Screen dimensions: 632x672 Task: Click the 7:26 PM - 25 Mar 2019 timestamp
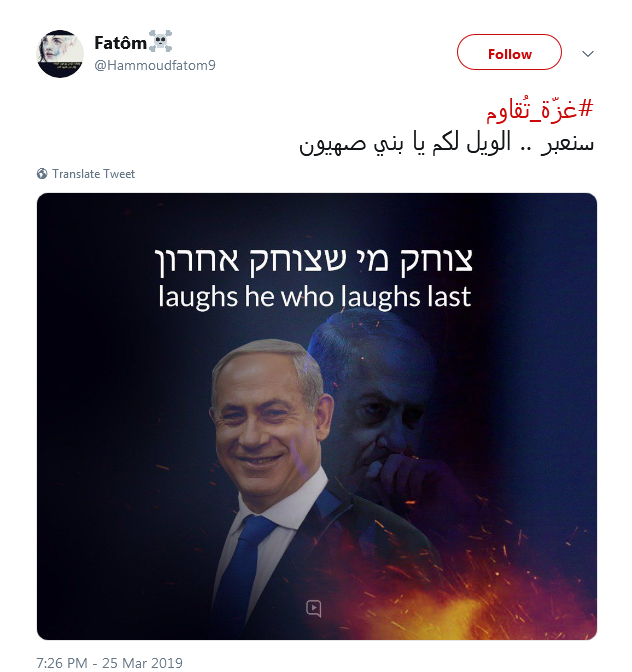tap(110, 663)
